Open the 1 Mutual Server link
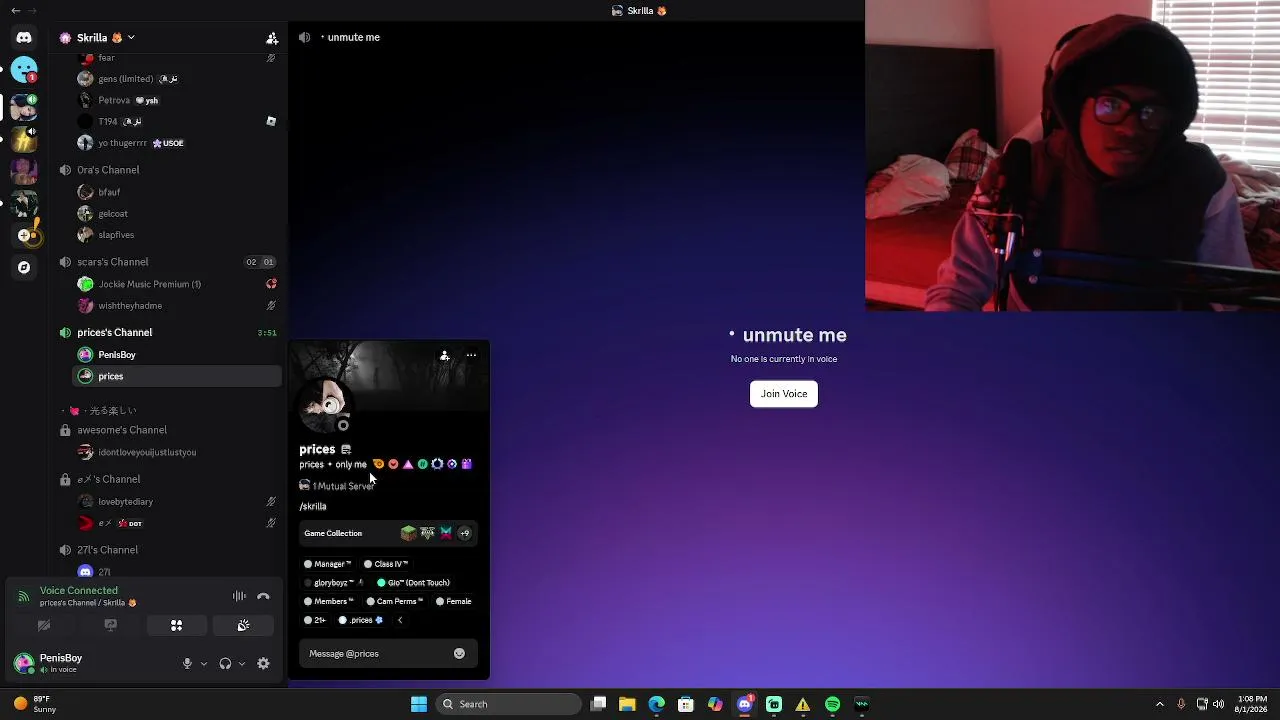Viewport: 1280px width, 720px height. click(x=337, y=486)
